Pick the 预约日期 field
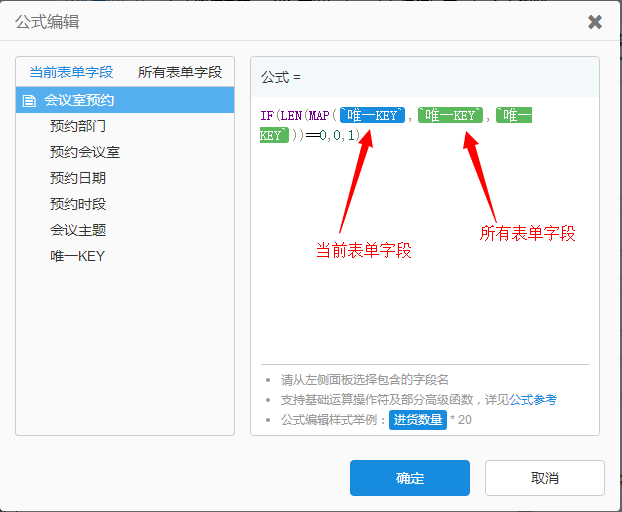This screenshot has height=512, width=622. [x=77, y=178]
